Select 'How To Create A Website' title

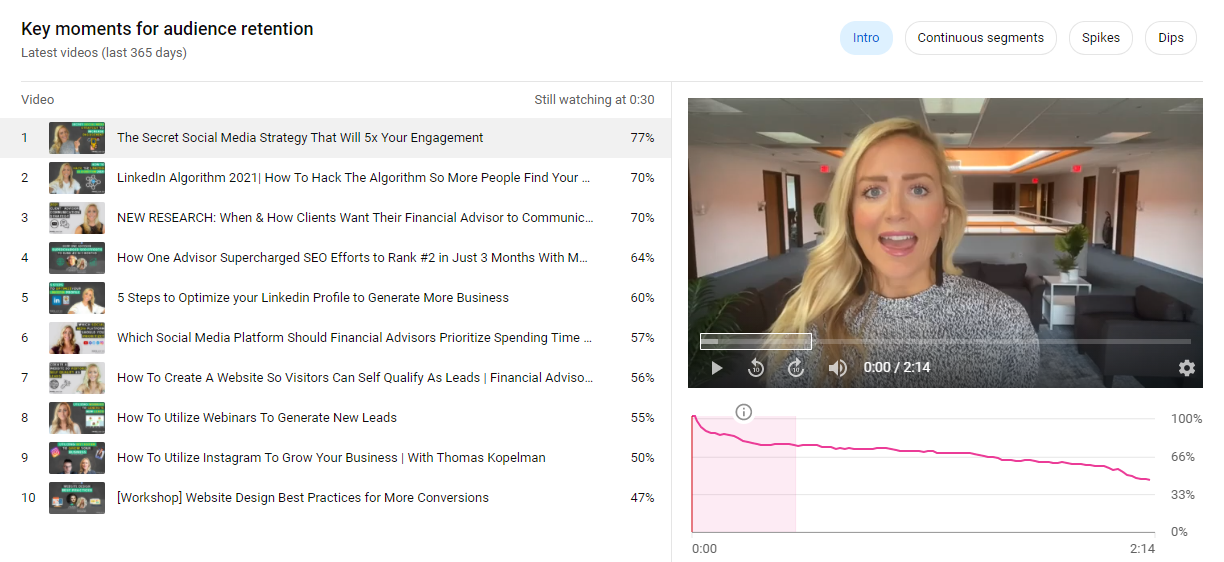pos(355,378)
